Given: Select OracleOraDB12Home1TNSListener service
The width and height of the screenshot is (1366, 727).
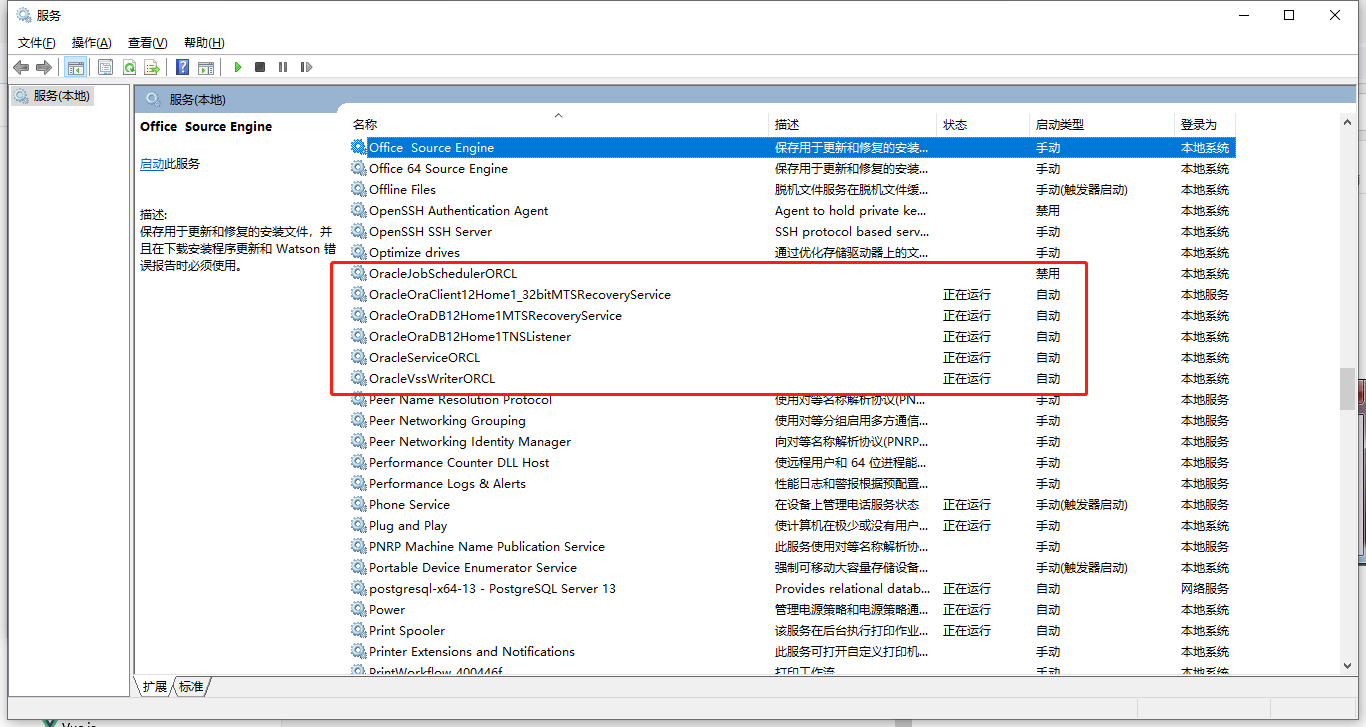Looking at the screenshot, I should (x=470, y=336).
